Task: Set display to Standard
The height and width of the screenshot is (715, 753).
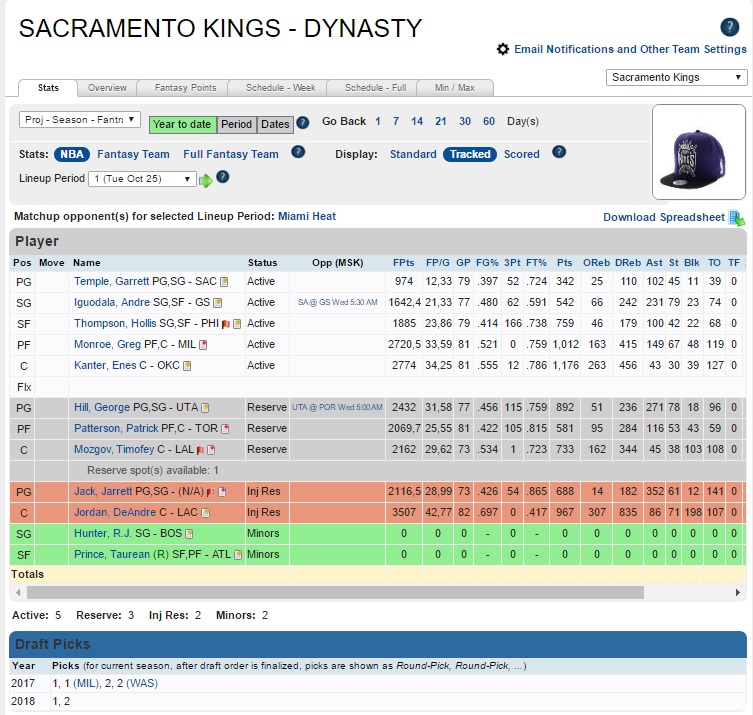Action: coord(413,154)
